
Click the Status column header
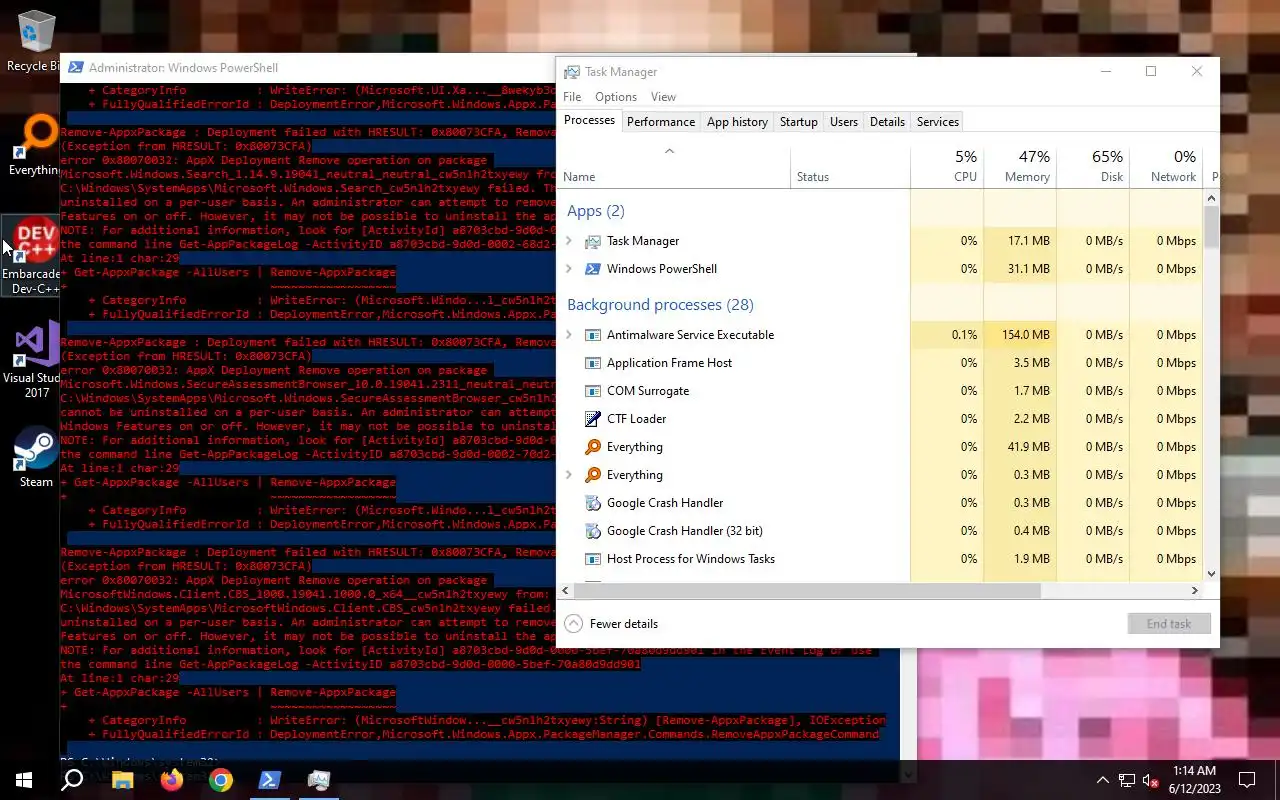(850, 167)
